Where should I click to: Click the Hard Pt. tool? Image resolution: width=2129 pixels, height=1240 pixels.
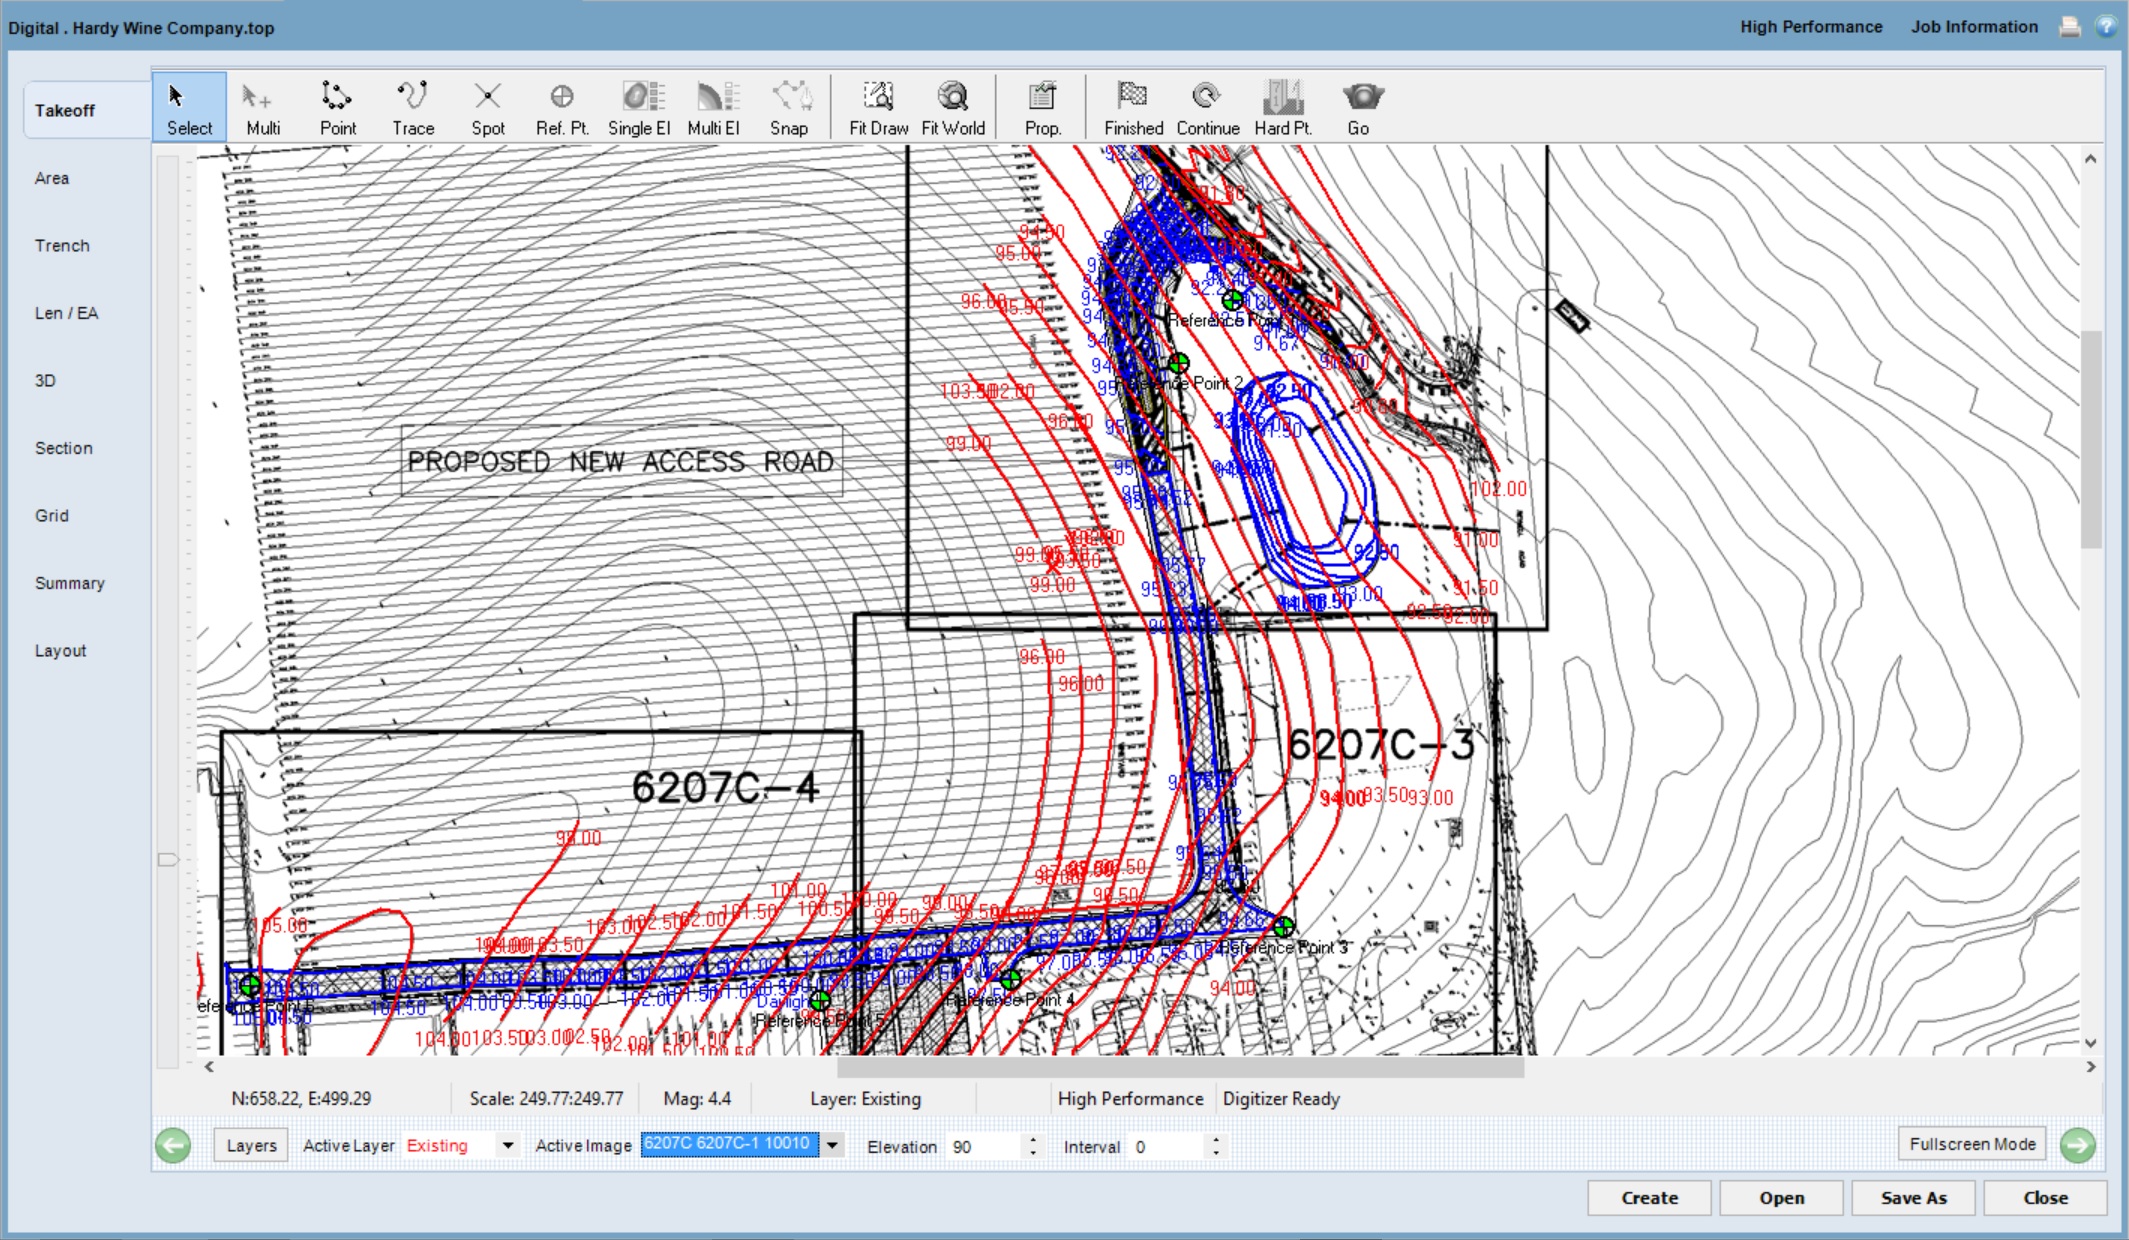coord(1282,107)
